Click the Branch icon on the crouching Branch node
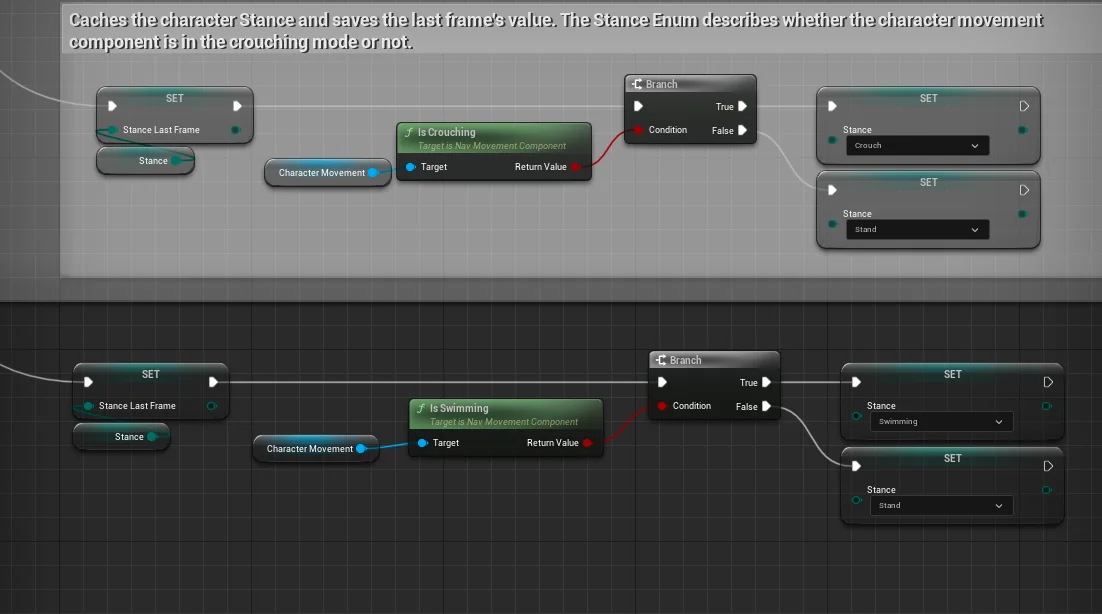 coord(637,84)
